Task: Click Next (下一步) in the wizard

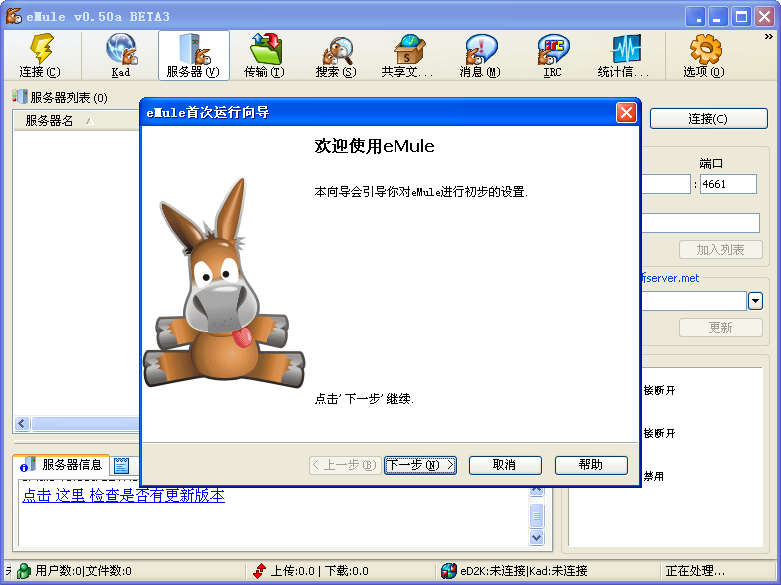Action: tap(420, 465)
